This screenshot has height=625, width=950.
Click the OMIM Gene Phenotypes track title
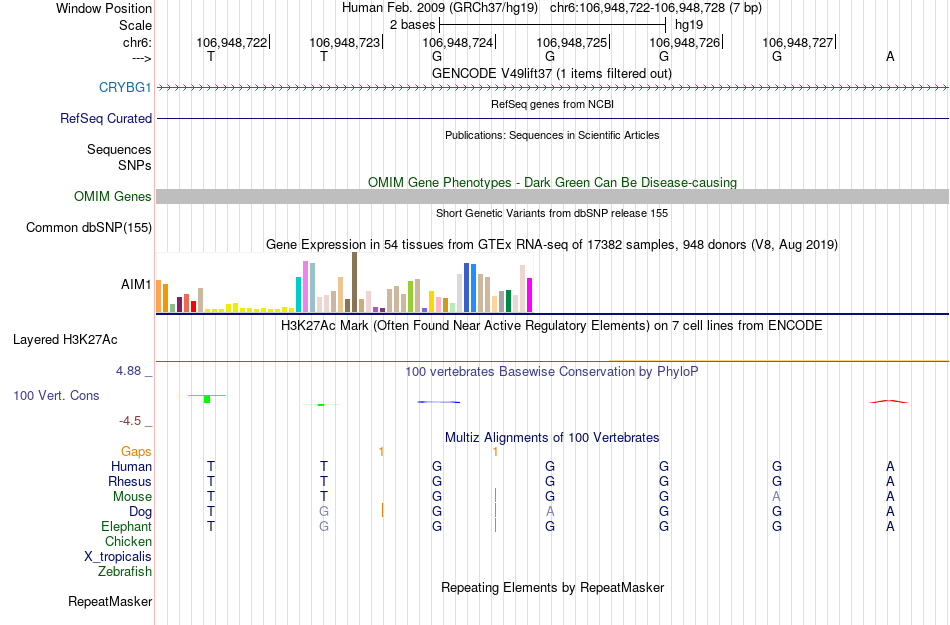click(x=552, y=182)
